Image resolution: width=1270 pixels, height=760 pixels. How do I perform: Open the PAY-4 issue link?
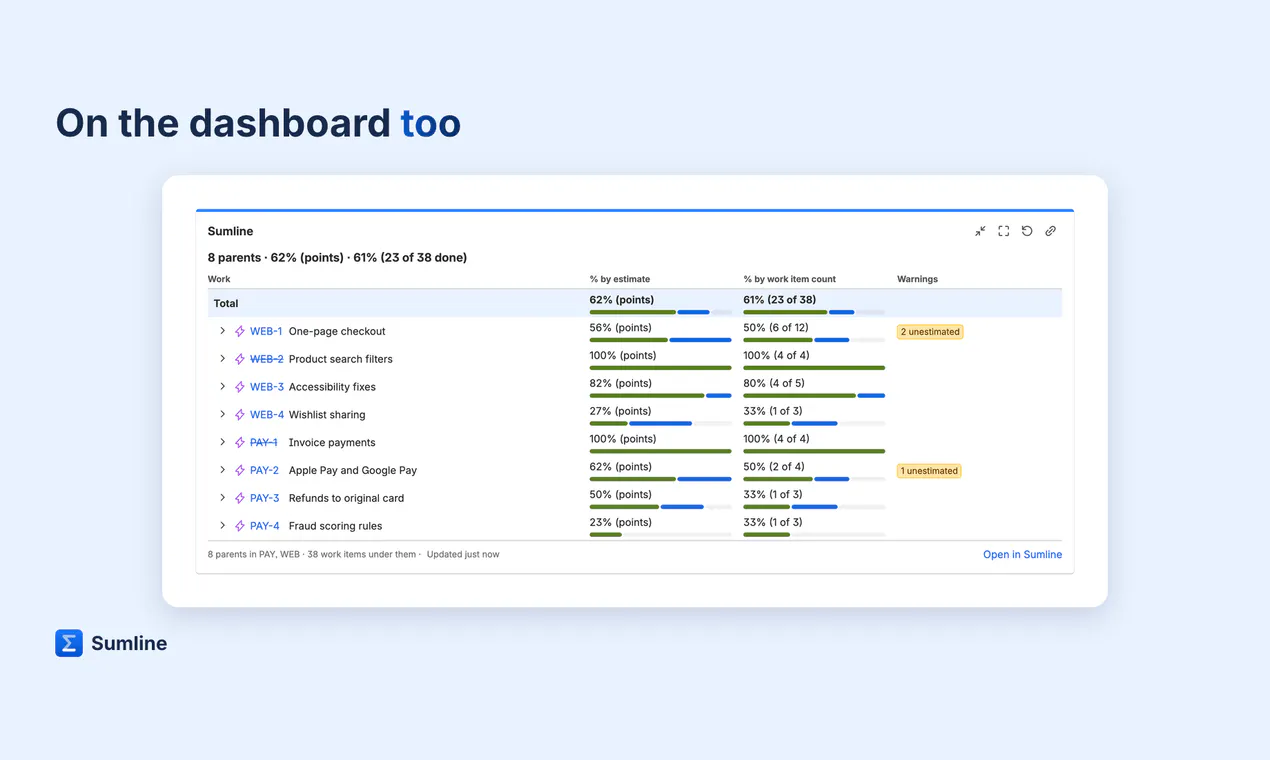tap(265, 526)
